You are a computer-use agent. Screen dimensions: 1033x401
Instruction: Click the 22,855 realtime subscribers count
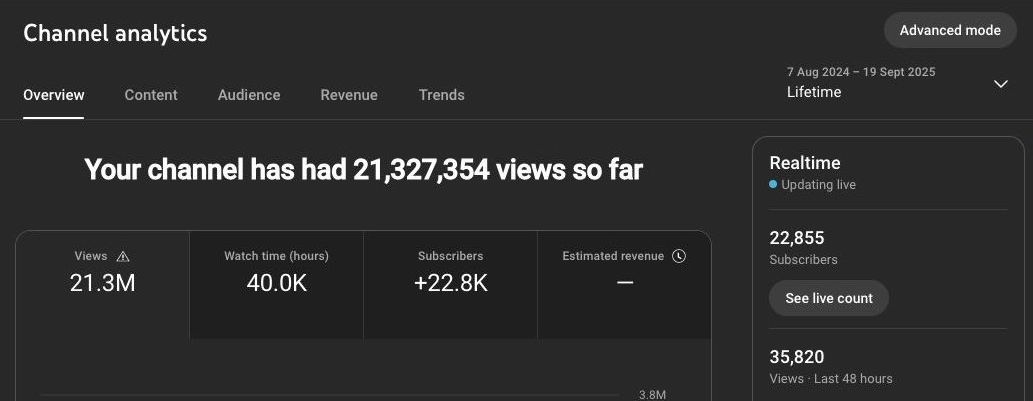pyautogui.click(x=797, y=238)
